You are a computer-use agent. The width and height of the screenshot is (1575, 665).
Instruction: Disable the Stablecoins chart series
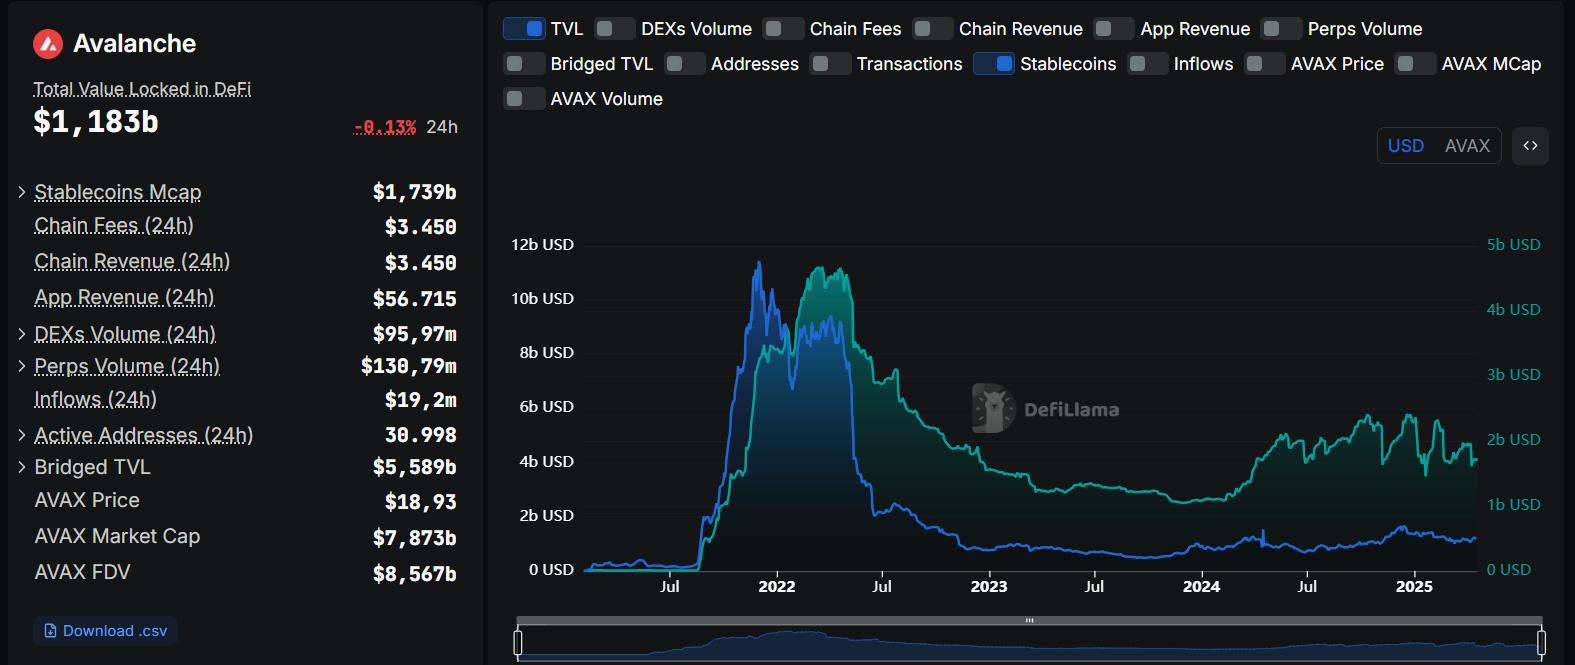pyautogui.click(x=994, y=64)
